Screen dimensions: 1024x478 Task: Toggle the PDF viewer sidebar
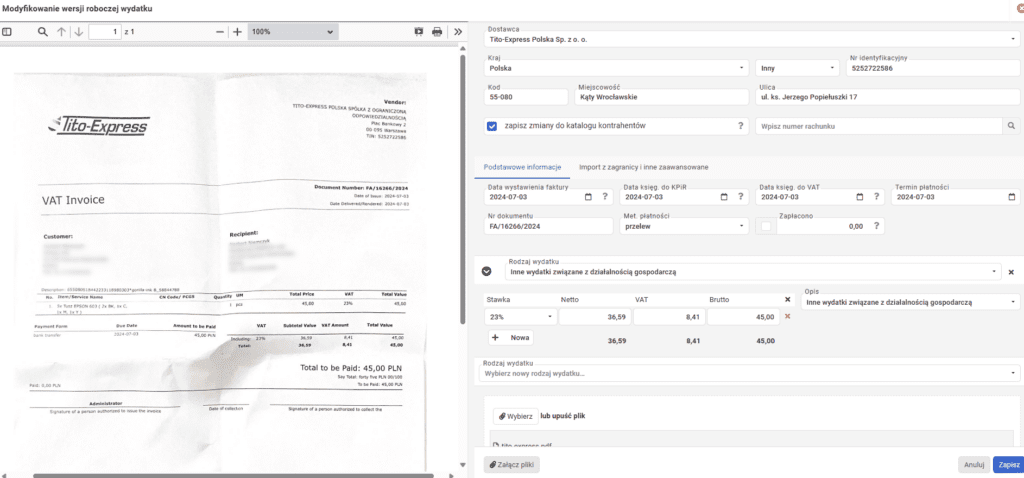[x=7, y=32]
